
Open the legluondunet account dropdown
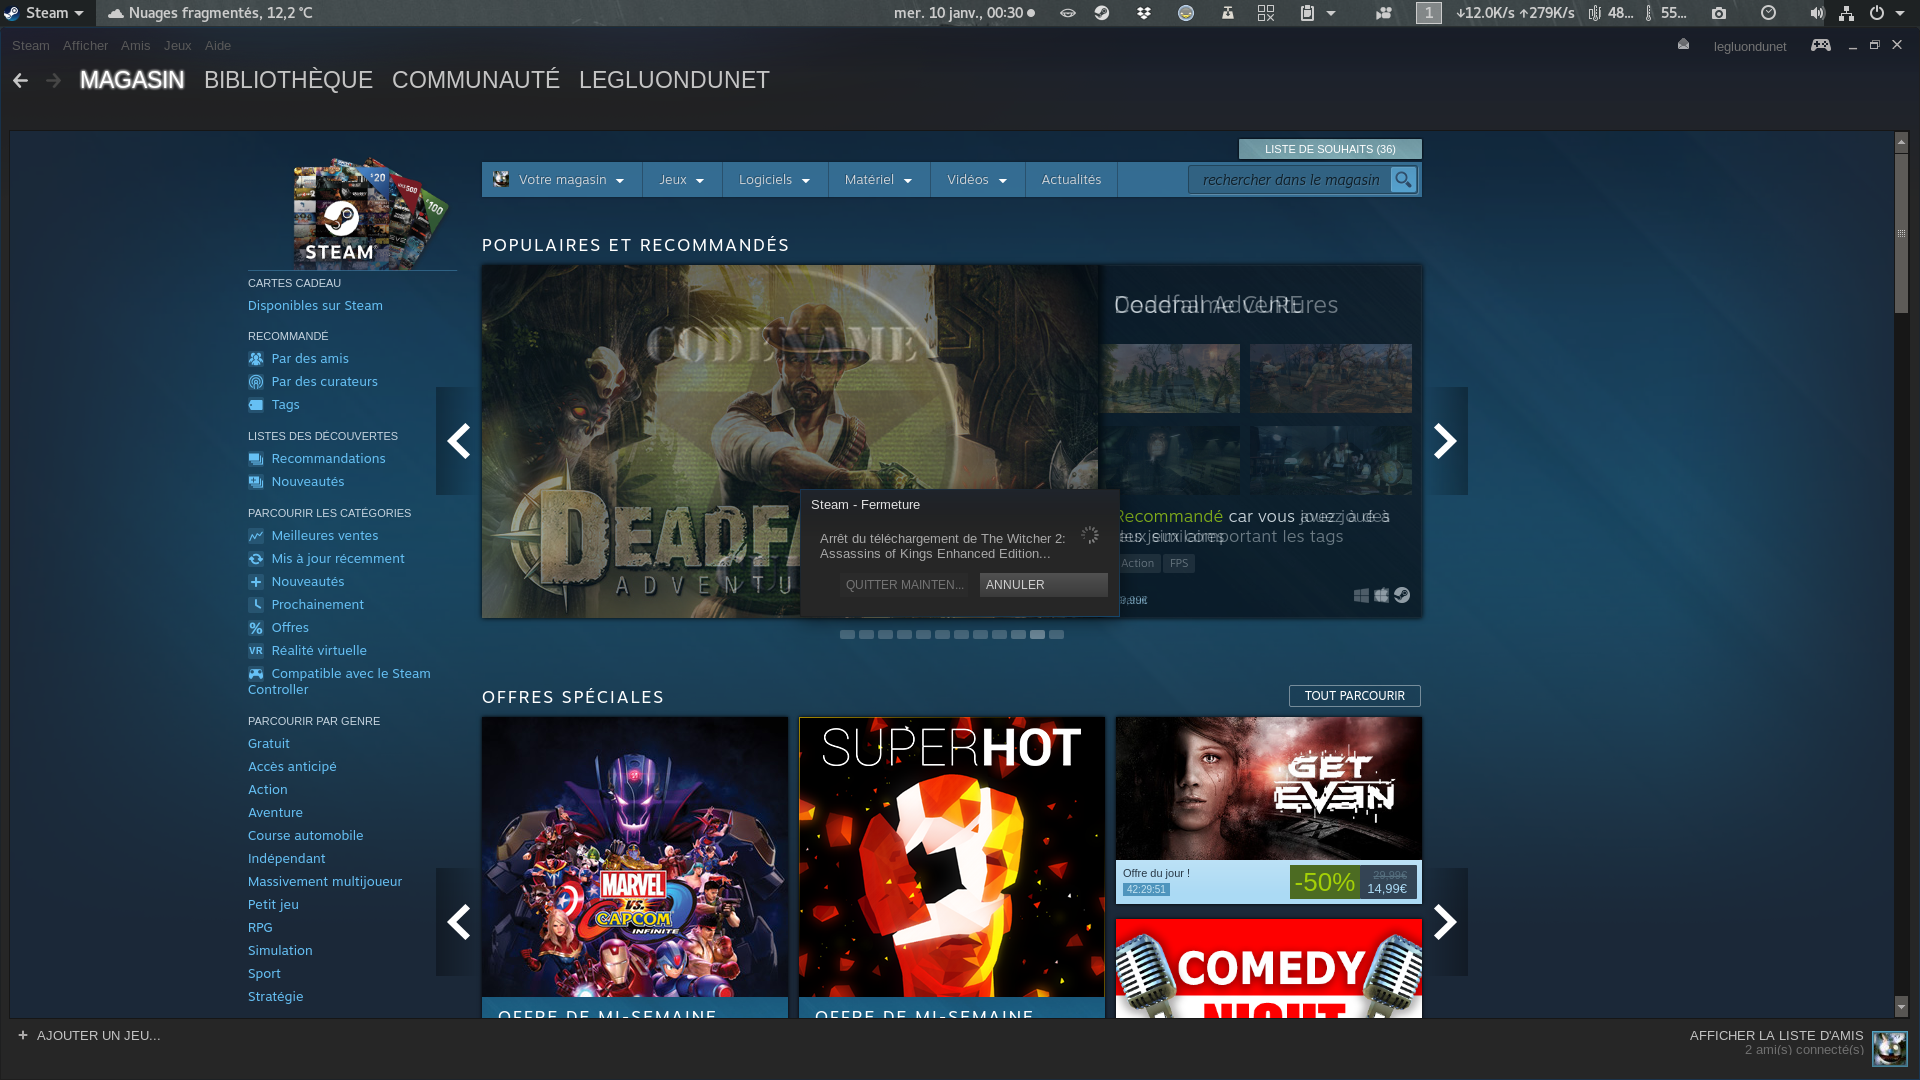point(1750,46)
